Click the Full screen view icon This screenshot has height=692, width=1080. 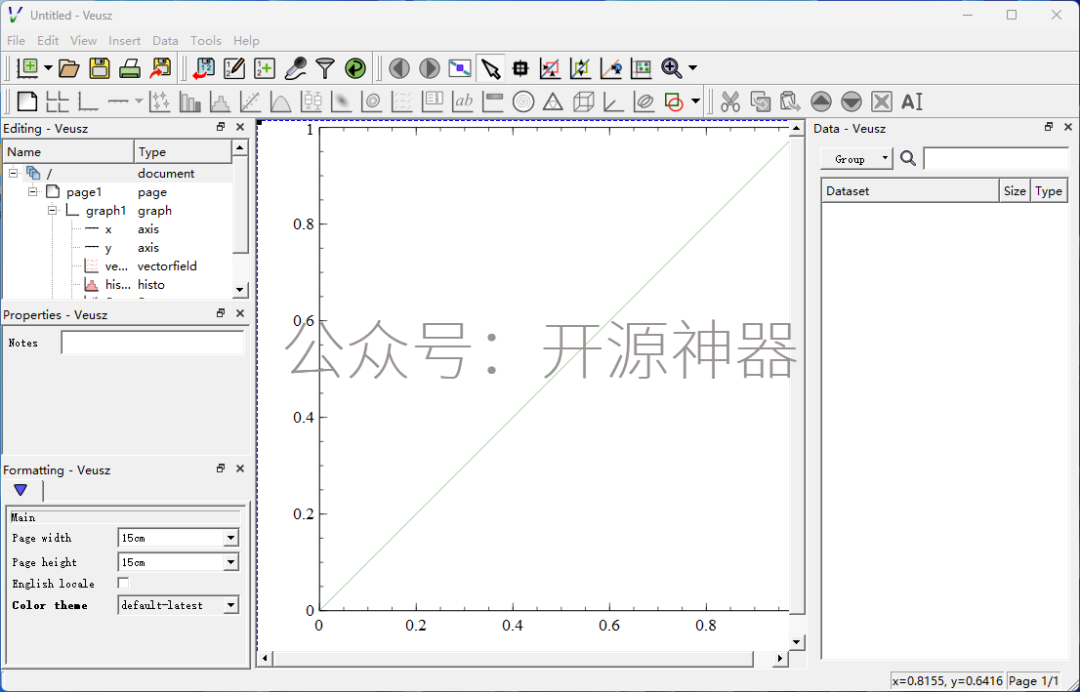460,67
